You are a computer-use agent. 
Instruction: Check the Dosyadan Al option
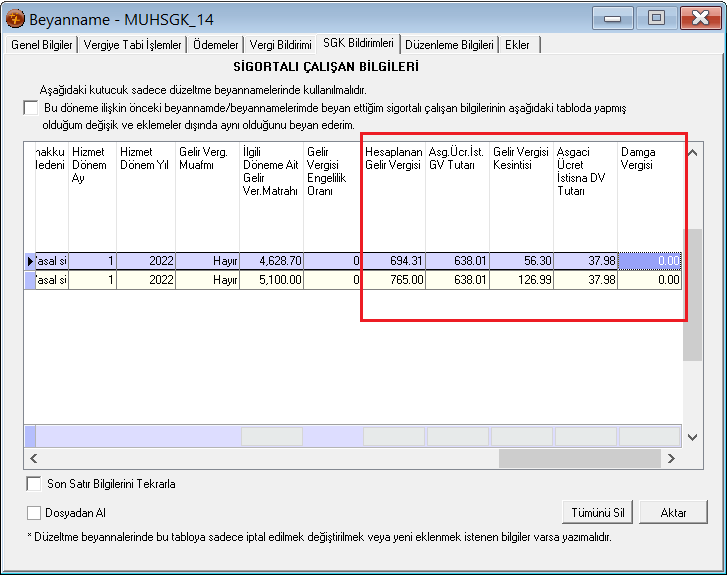(35, 513)
